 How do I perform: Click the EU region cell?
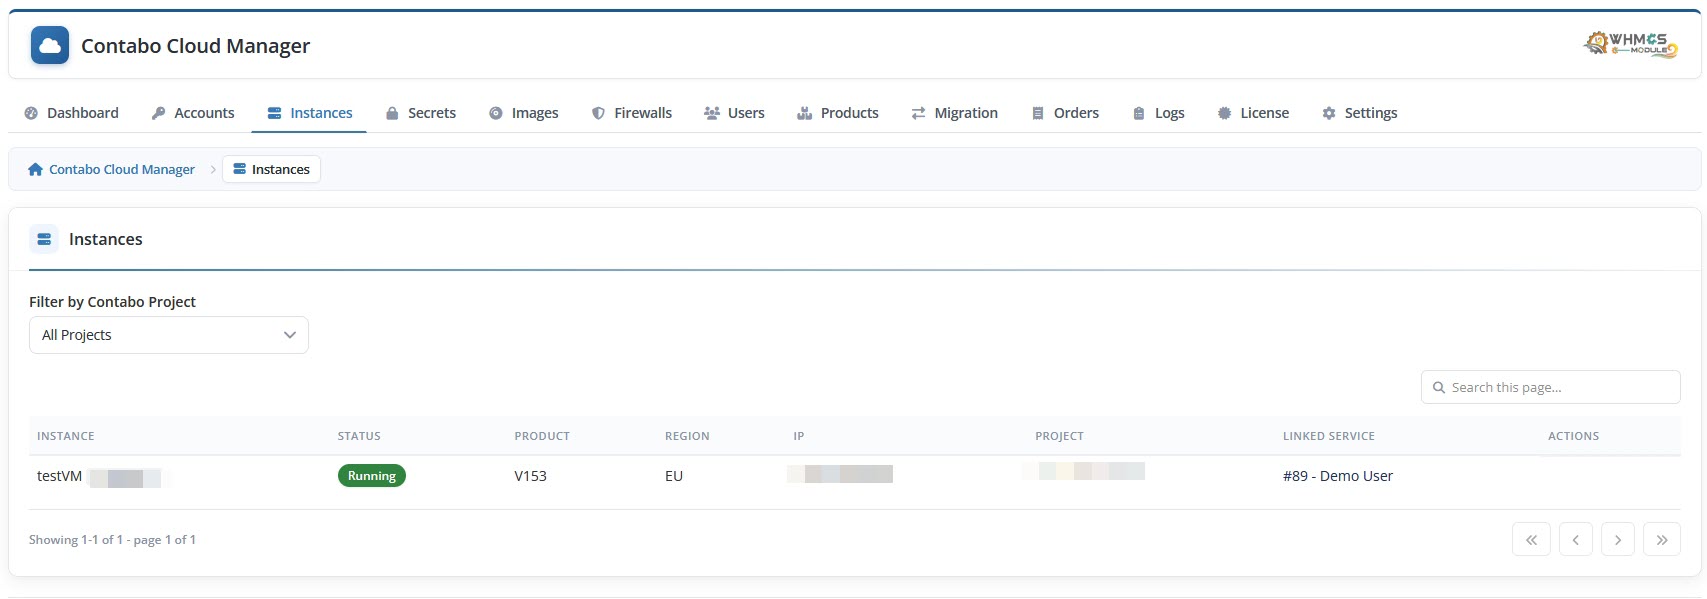coord(674,476)
